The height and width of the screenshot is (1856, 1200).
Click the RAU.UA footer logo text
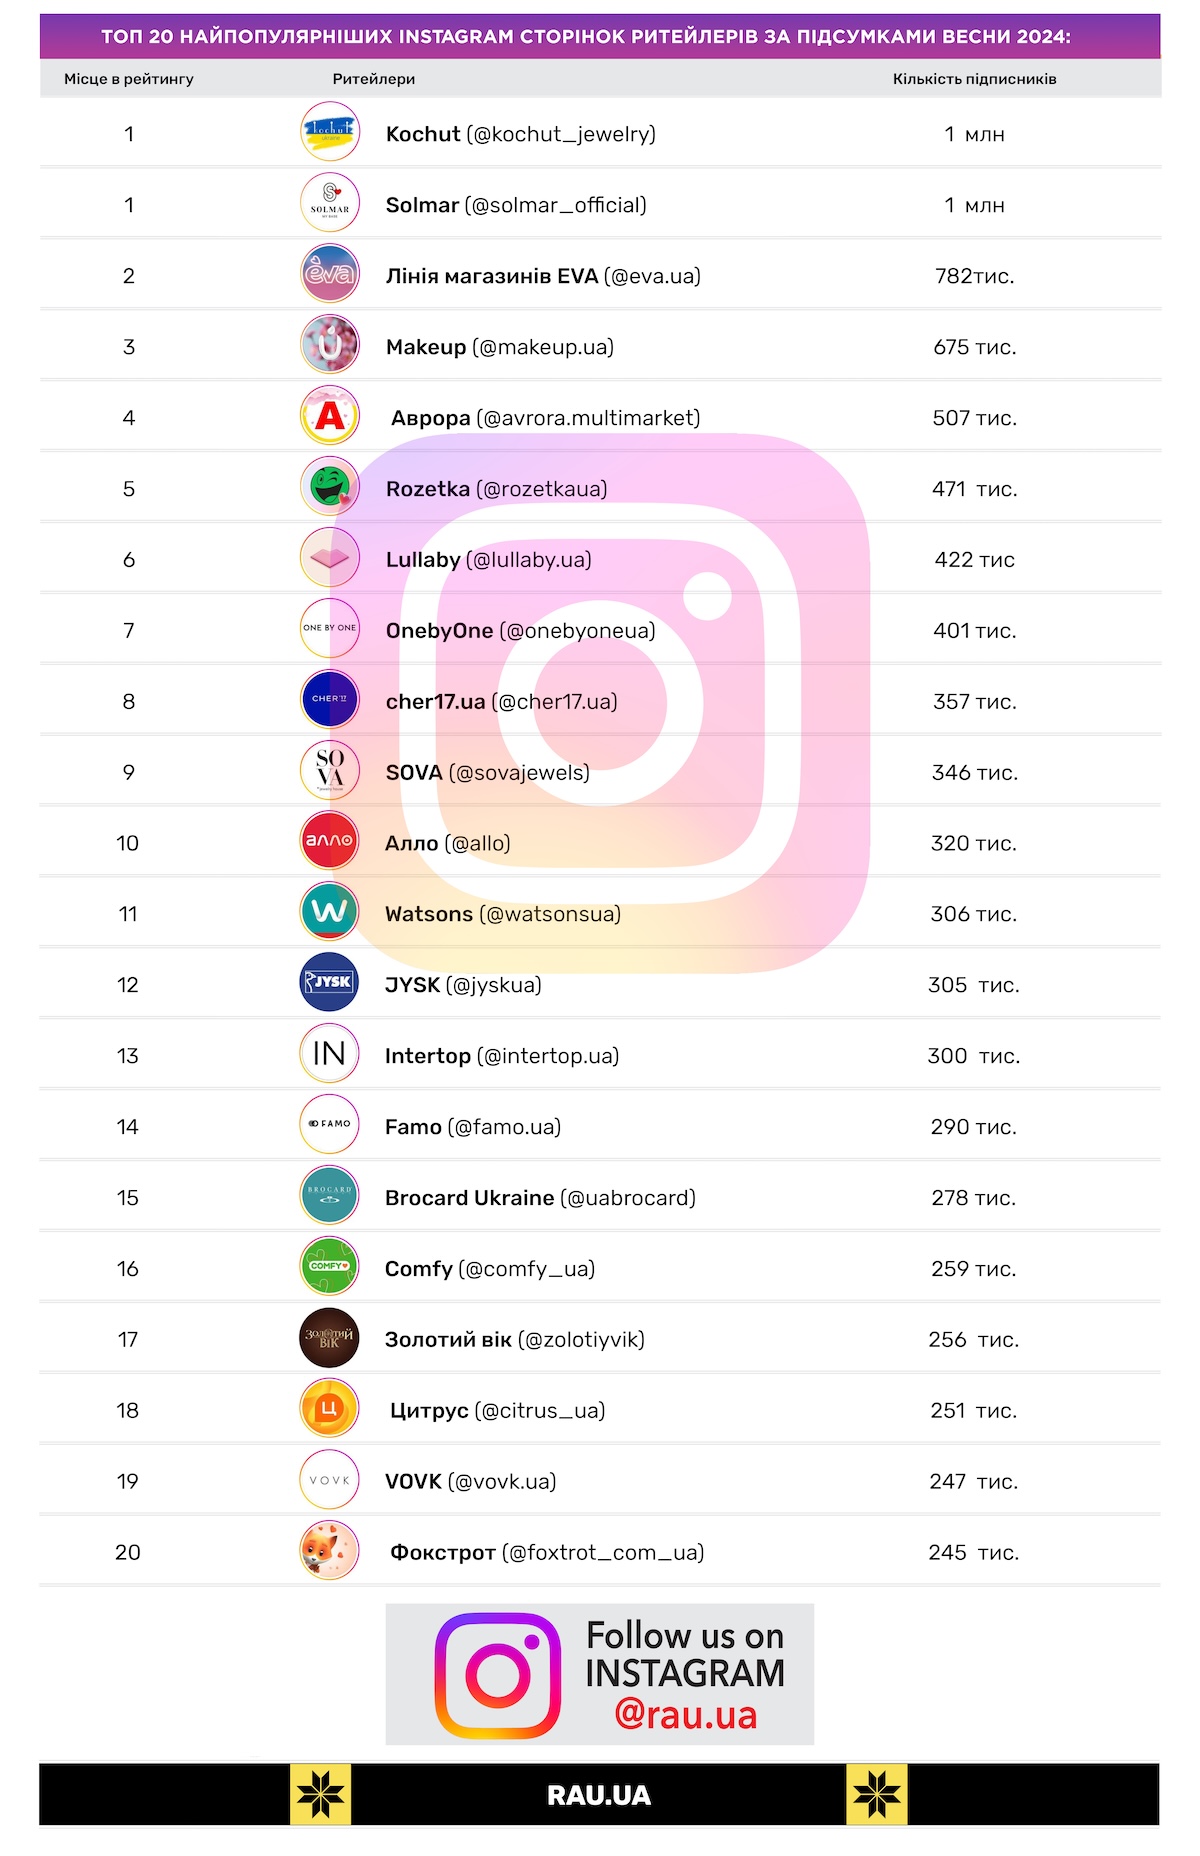coord(599,1795)
